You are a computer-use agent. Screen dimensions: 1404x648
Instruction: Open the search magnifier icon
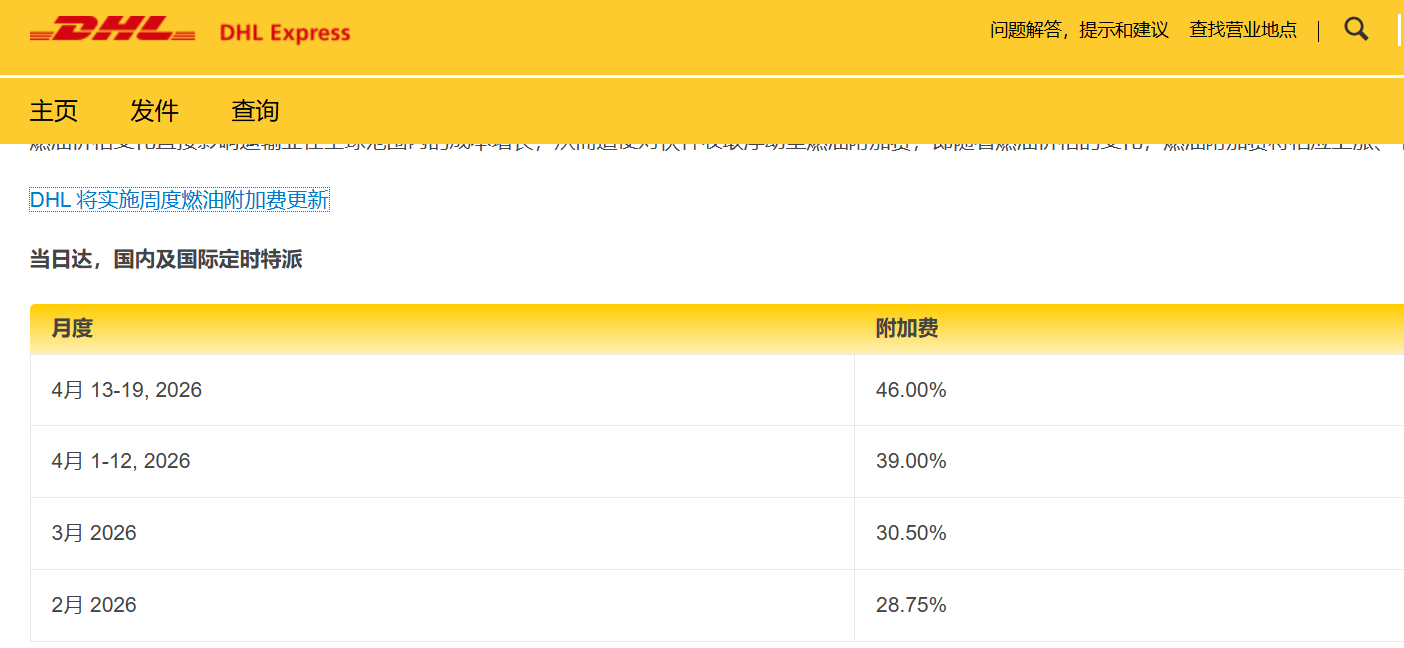(x=1355, y=29)
